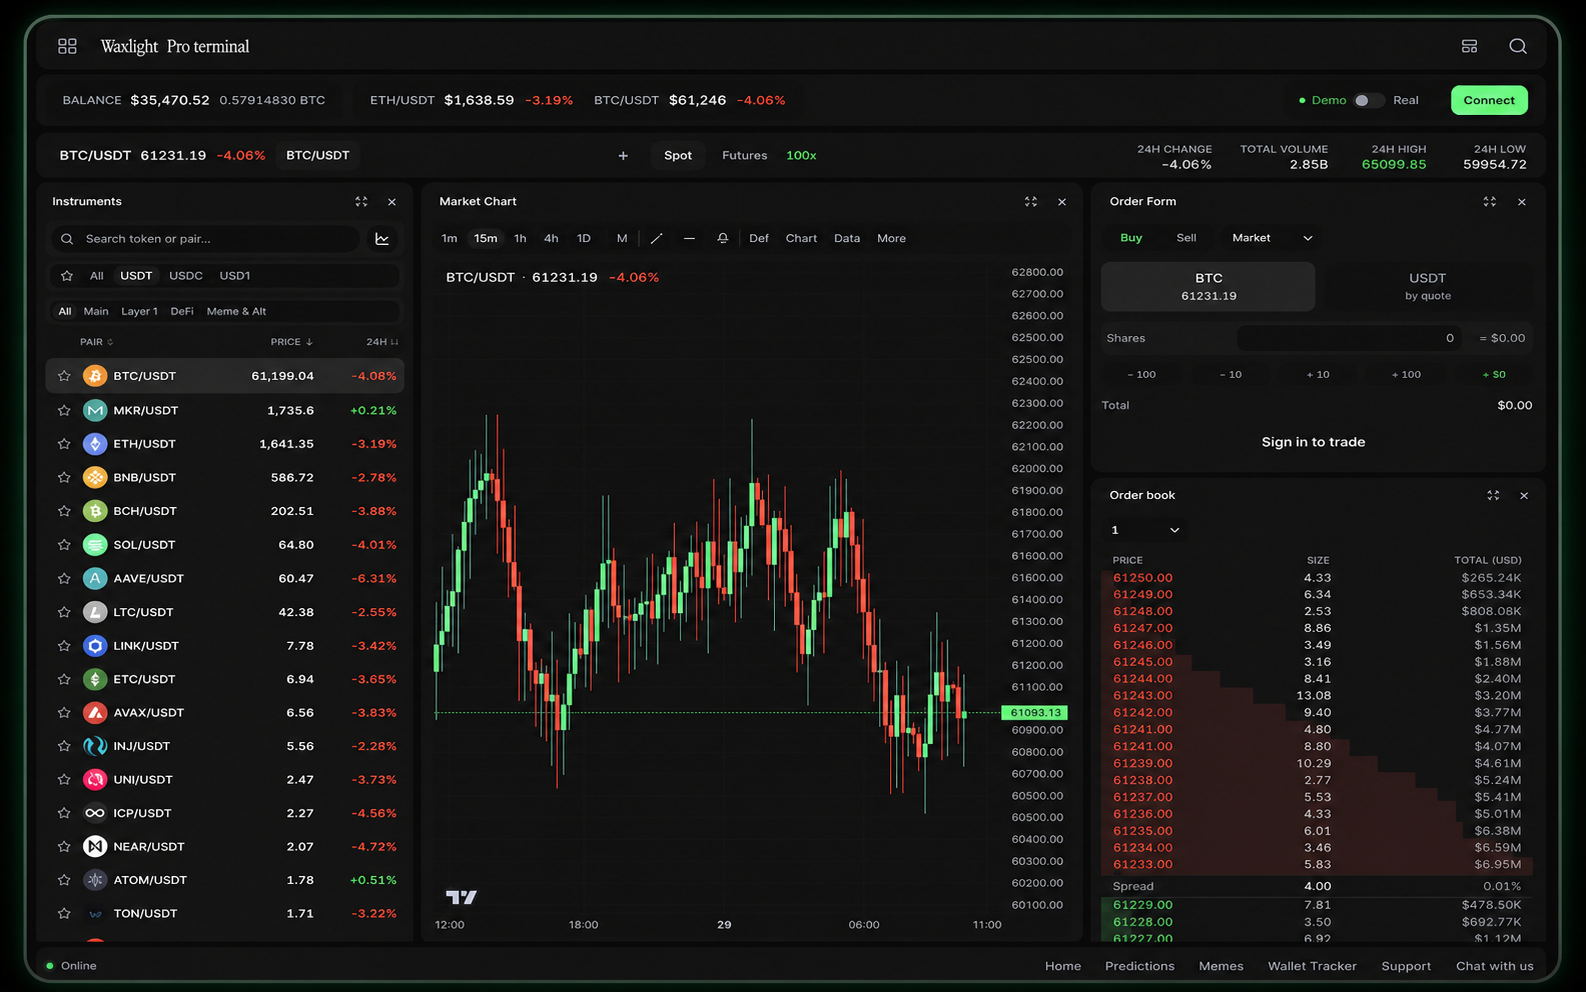1586x992 pixels.
Task: Click the Ethereum coin icon for ETH/USDT
Action: 95,444
